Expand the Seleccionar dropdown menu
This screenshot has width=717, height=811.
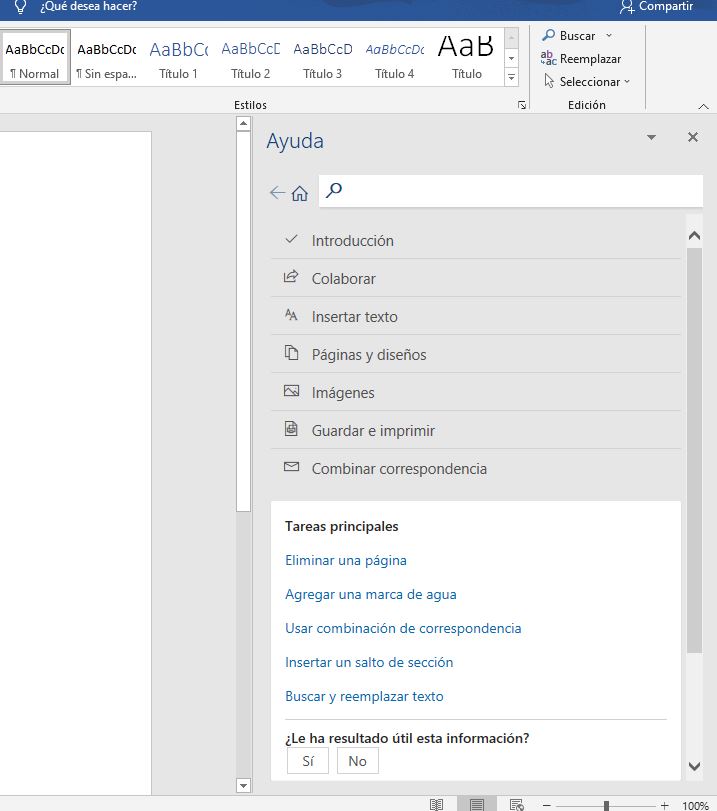coord(627,82)
